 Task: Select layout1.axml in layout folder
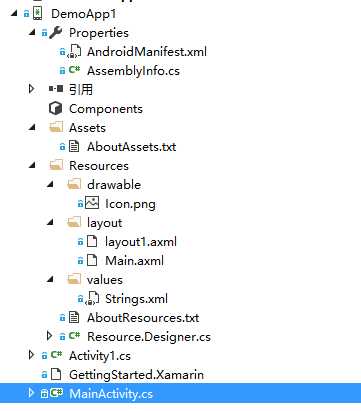141,241
